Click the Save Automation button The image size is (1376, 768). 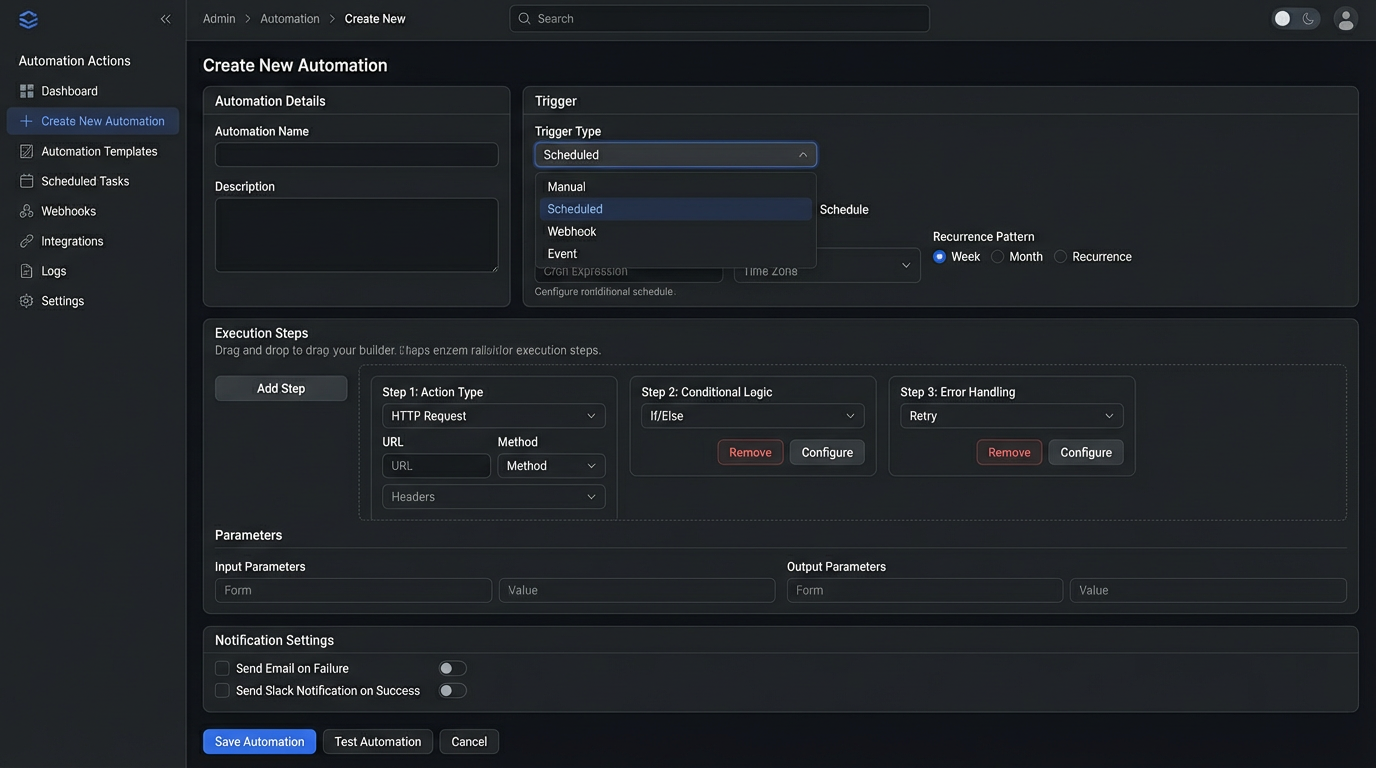pyautogui.click(x=259, y=742)
